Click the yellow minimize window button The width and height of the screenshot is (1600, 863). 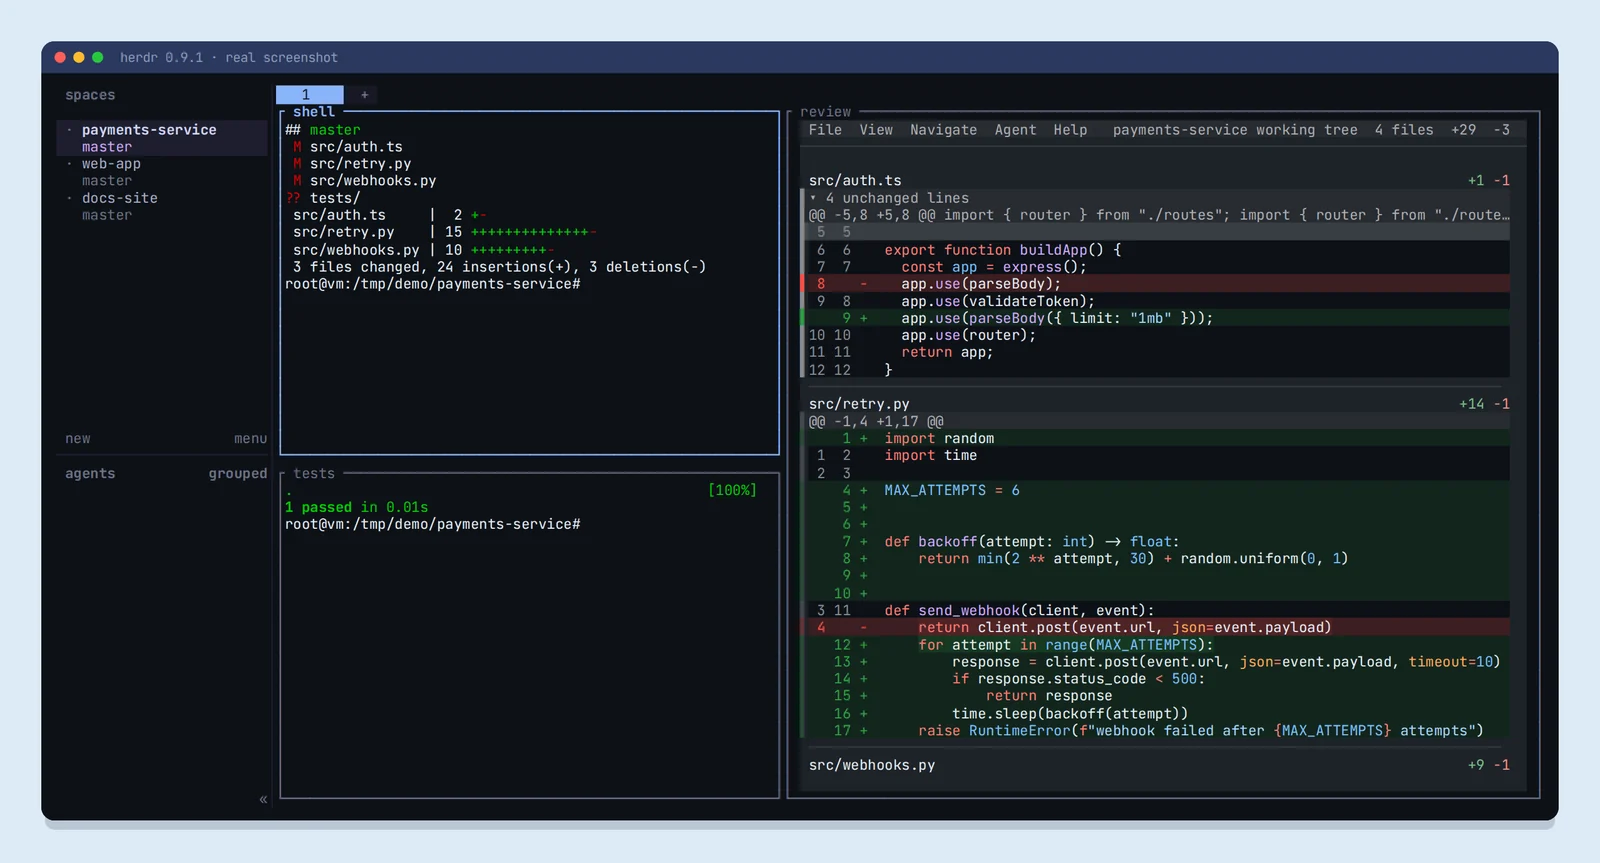[79, 57]
